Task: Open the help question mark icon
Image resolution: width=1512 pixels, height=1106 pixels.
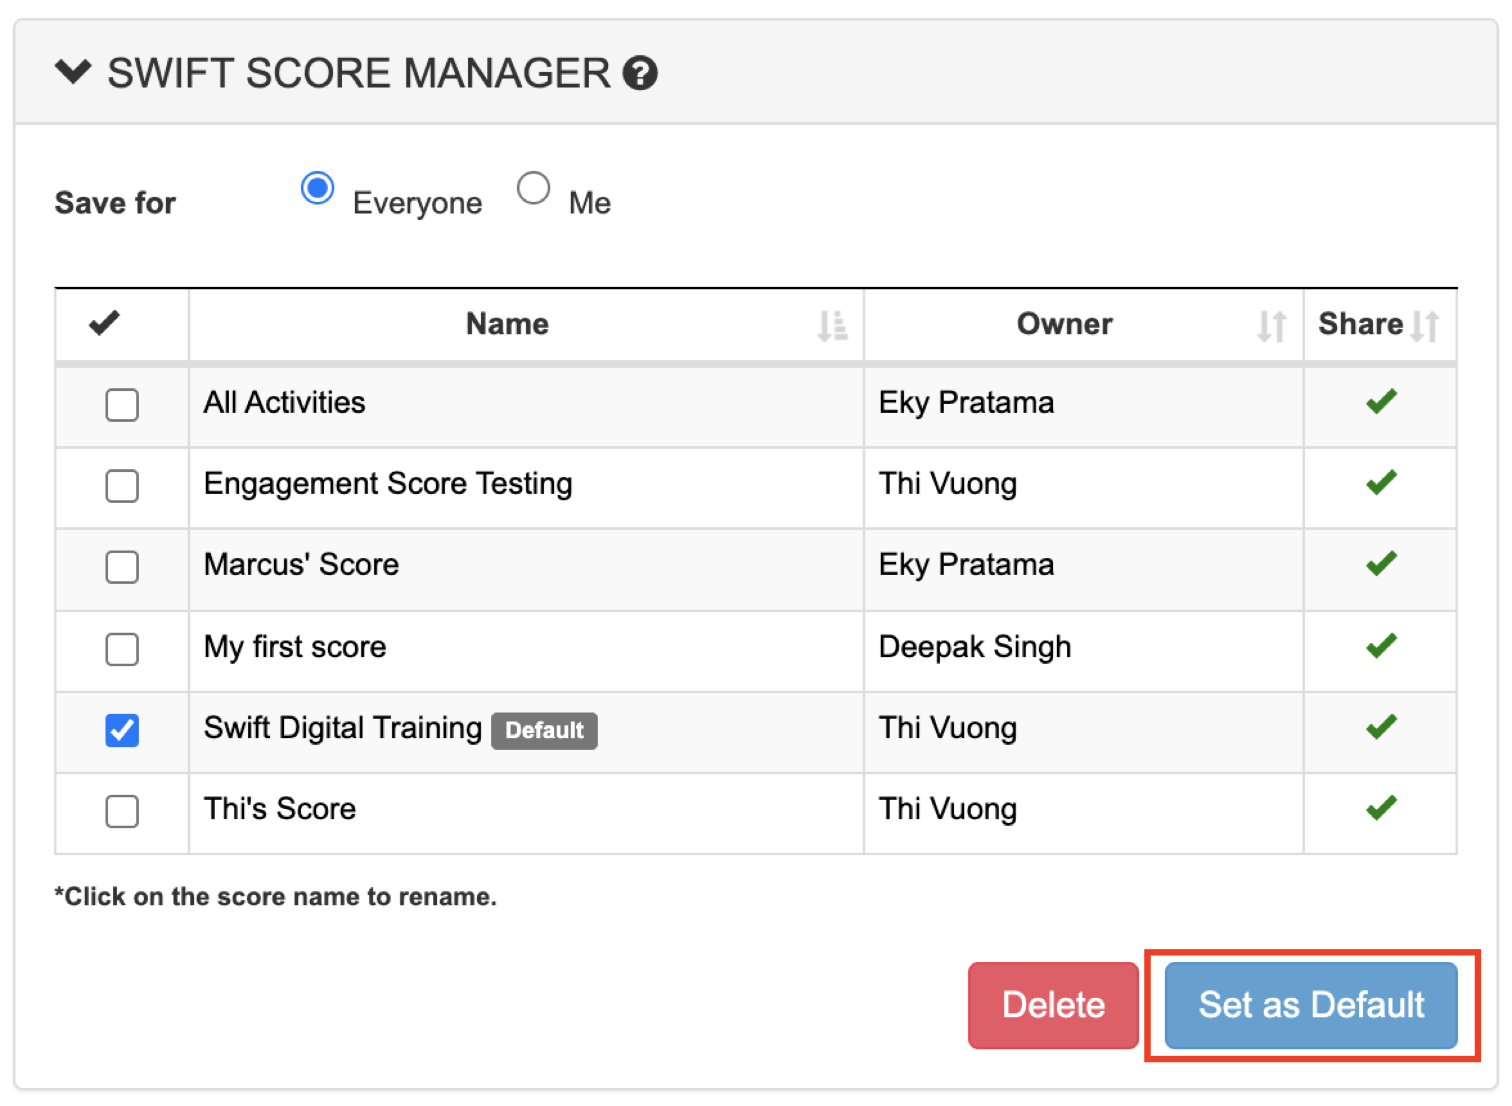Action: pos(640,73)
